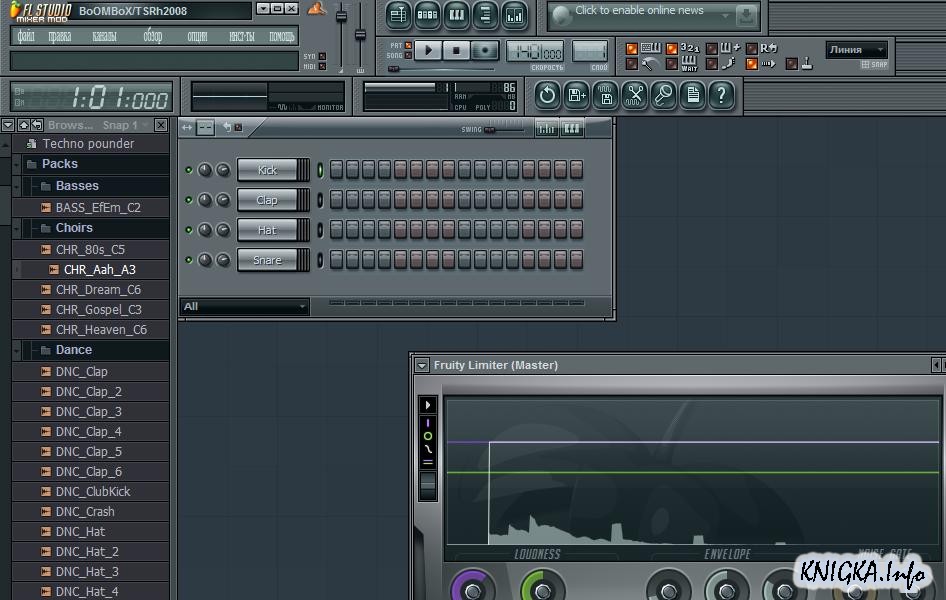Click the orange user icon near title
The image size is (946, 600).
pyautogui.click(x=316, y=8)
